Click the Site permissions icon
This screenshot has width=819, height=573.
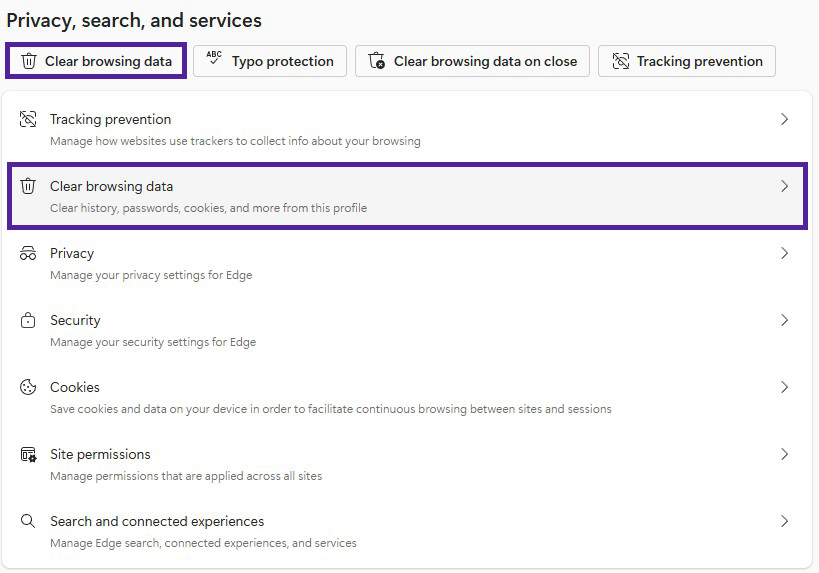(28, 455)
